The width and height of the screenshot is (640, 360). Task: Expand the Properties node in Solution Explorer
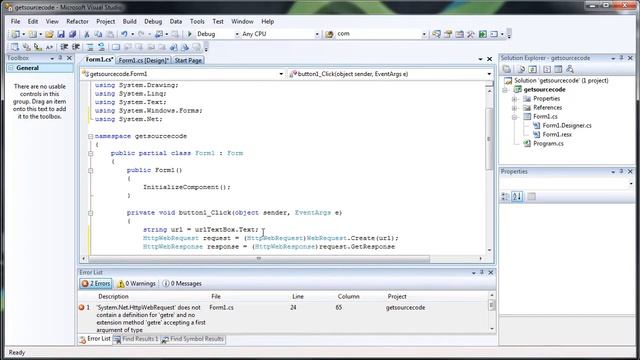[x=515, y=99]
